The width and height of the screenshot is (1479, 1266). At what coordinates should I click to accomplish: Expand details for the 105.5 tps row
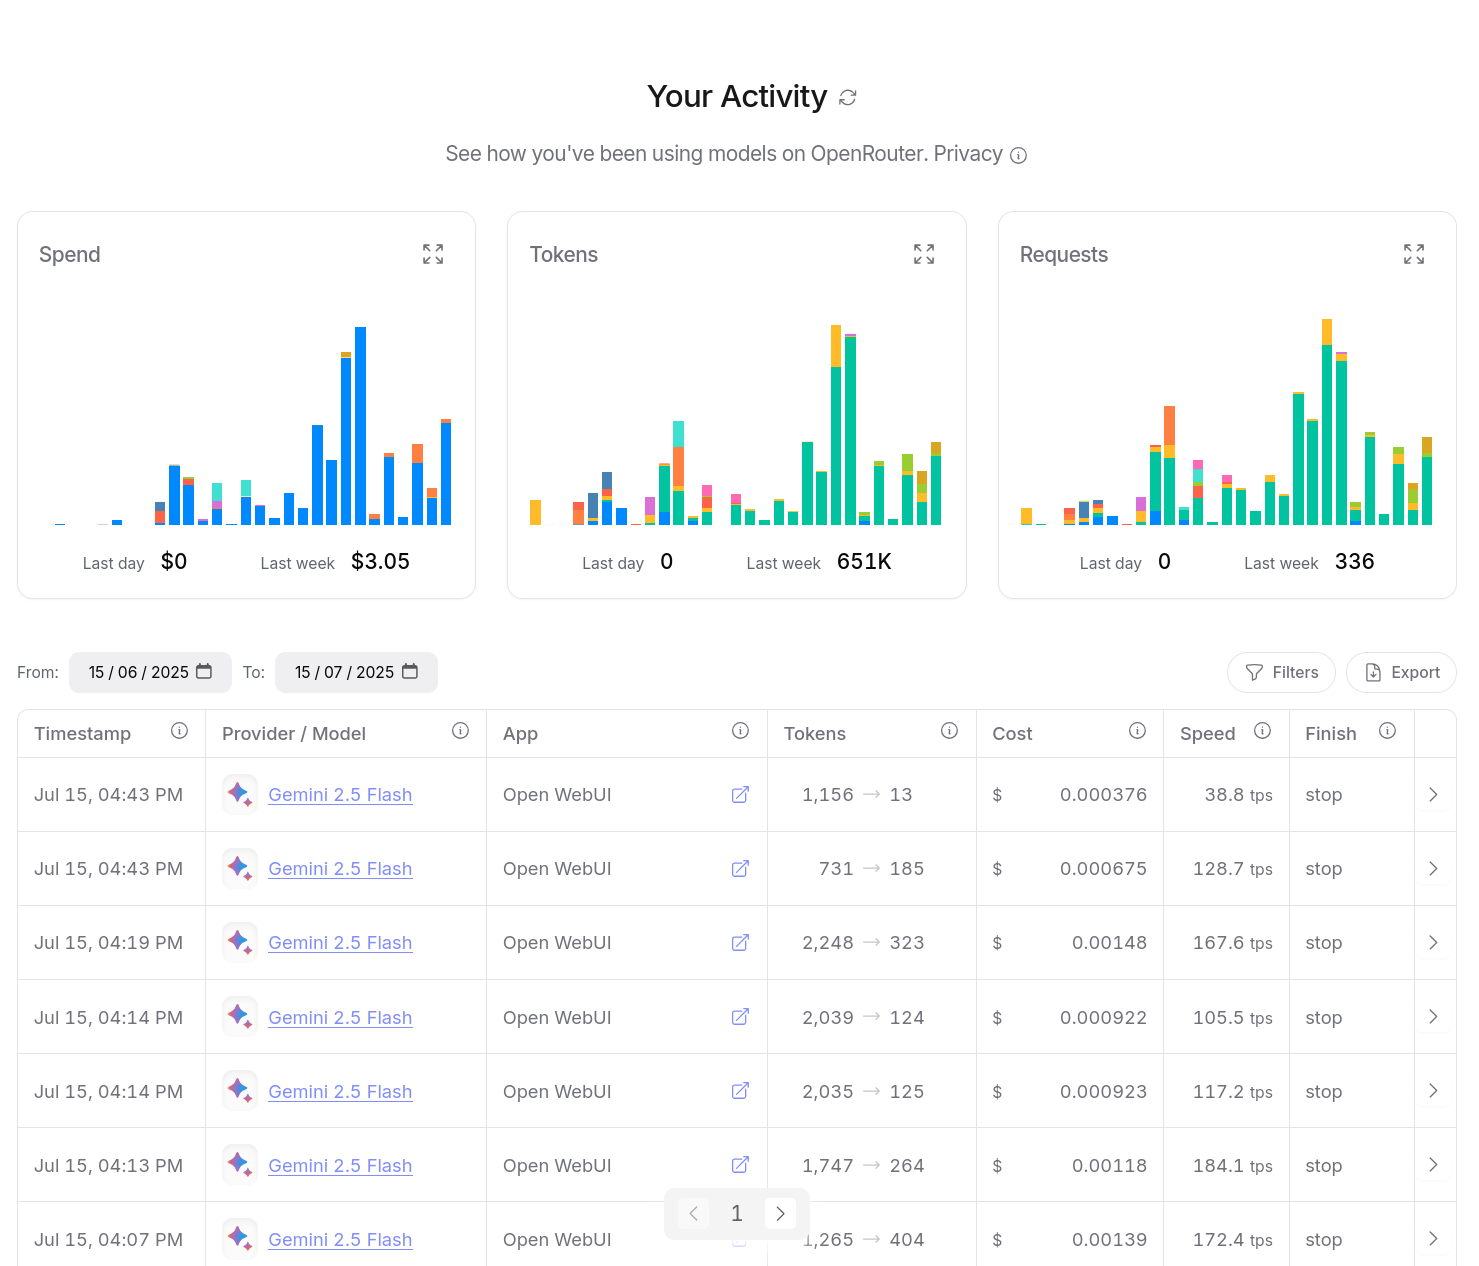[1434, 1016]
